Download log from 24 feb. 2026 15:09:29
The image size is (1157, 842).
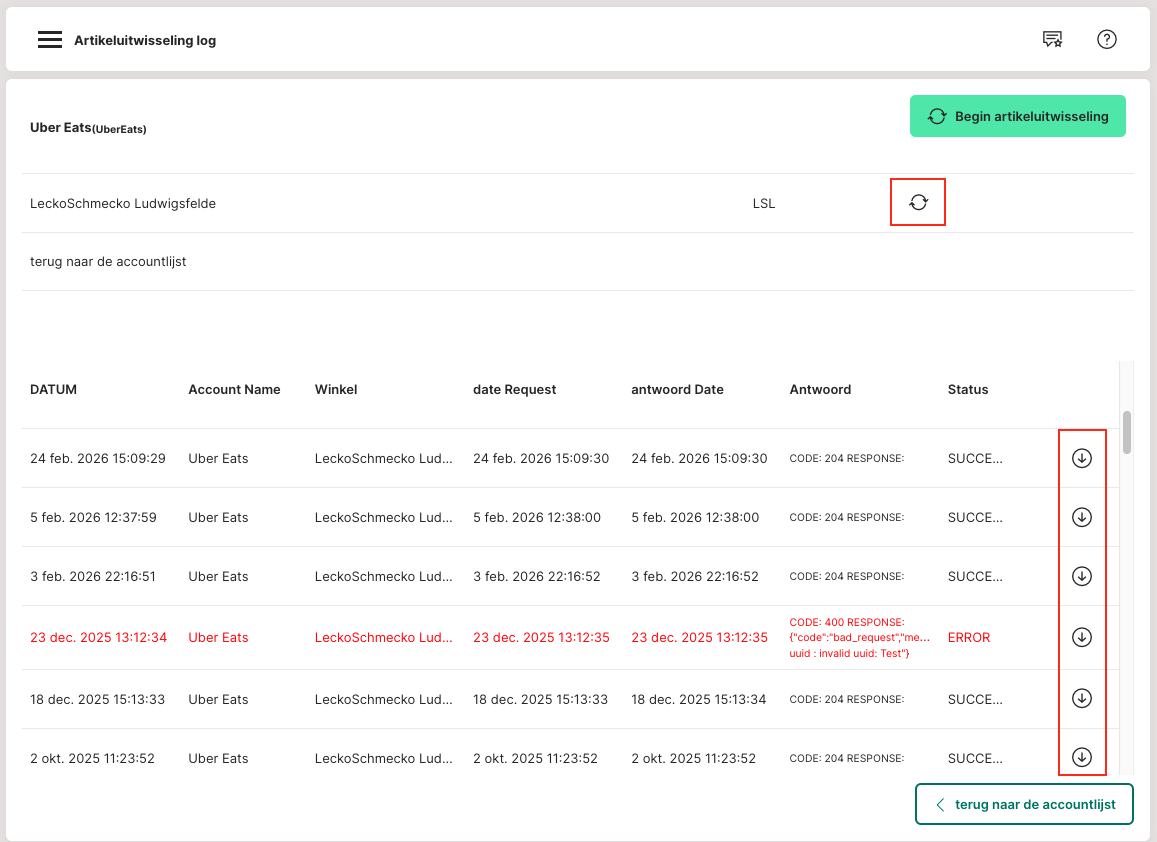click(x=1081, y=458)
